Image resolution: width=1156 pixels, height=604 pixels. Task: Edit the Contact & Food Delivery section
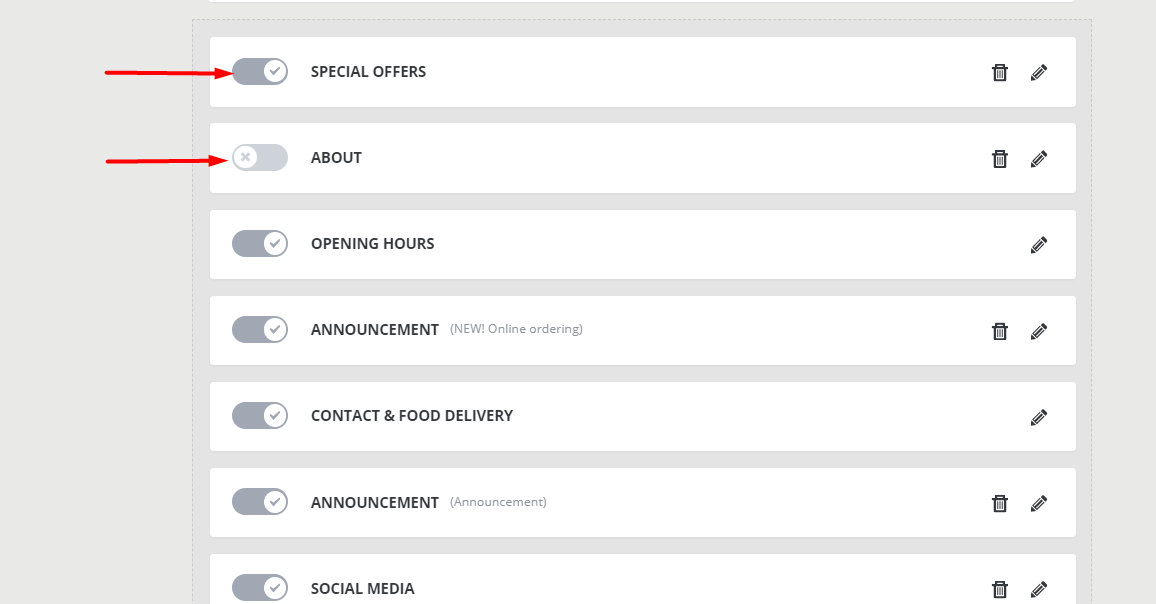click(1039, 416)
